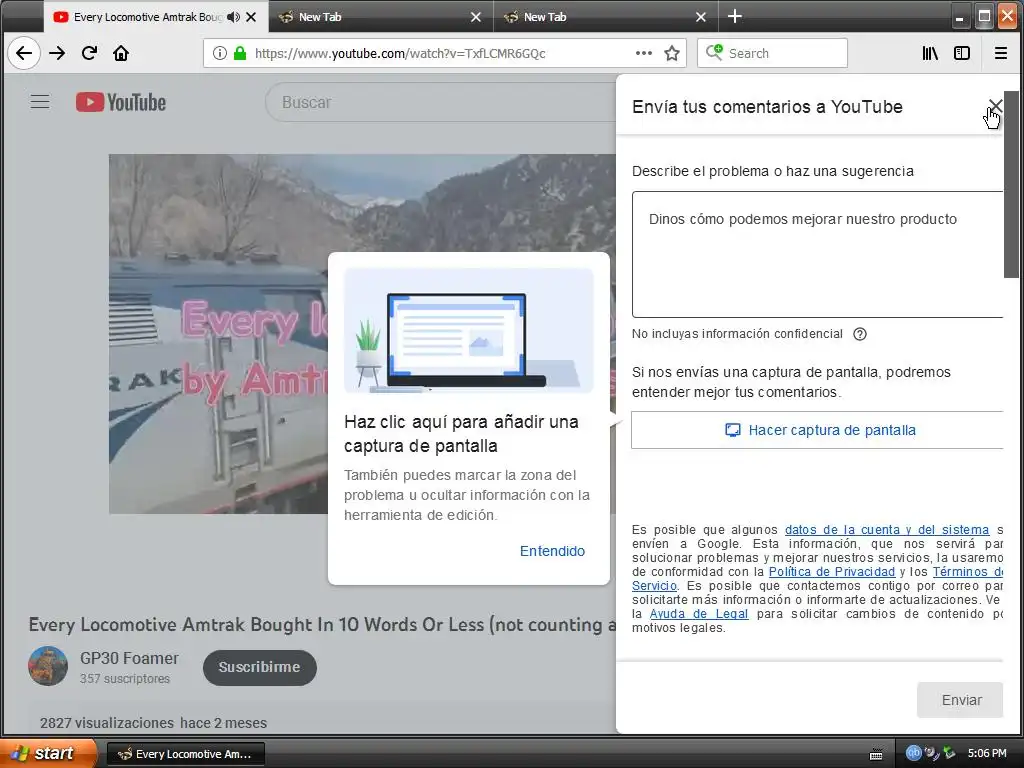Close the Envía tus comentarios panel
Viewport: 1024px width, 768px height.
click(x=995, y=106)
